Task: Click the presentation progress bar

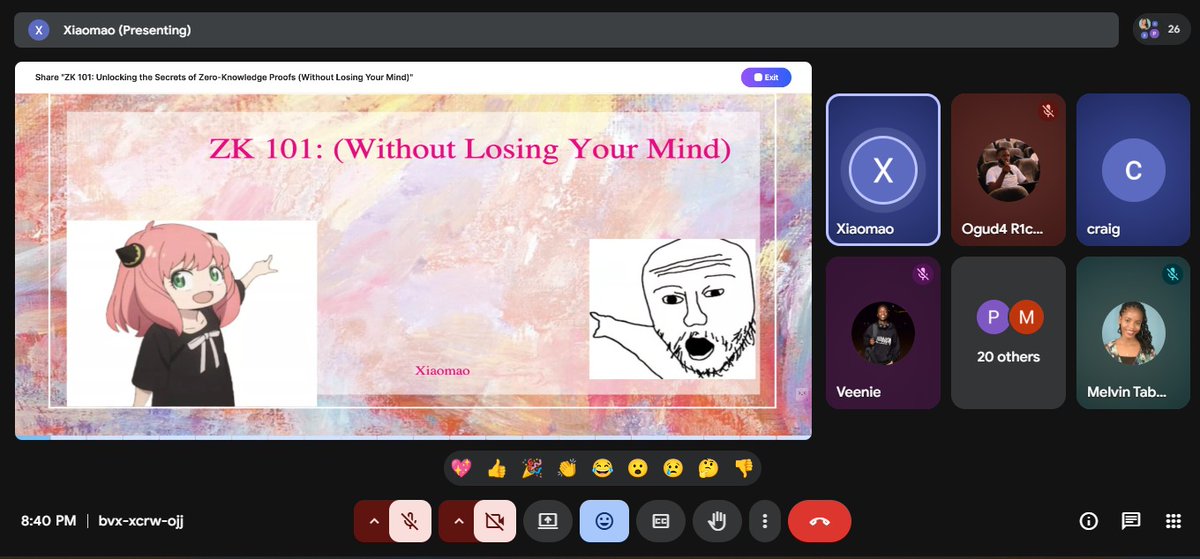Action: point(413,437)
